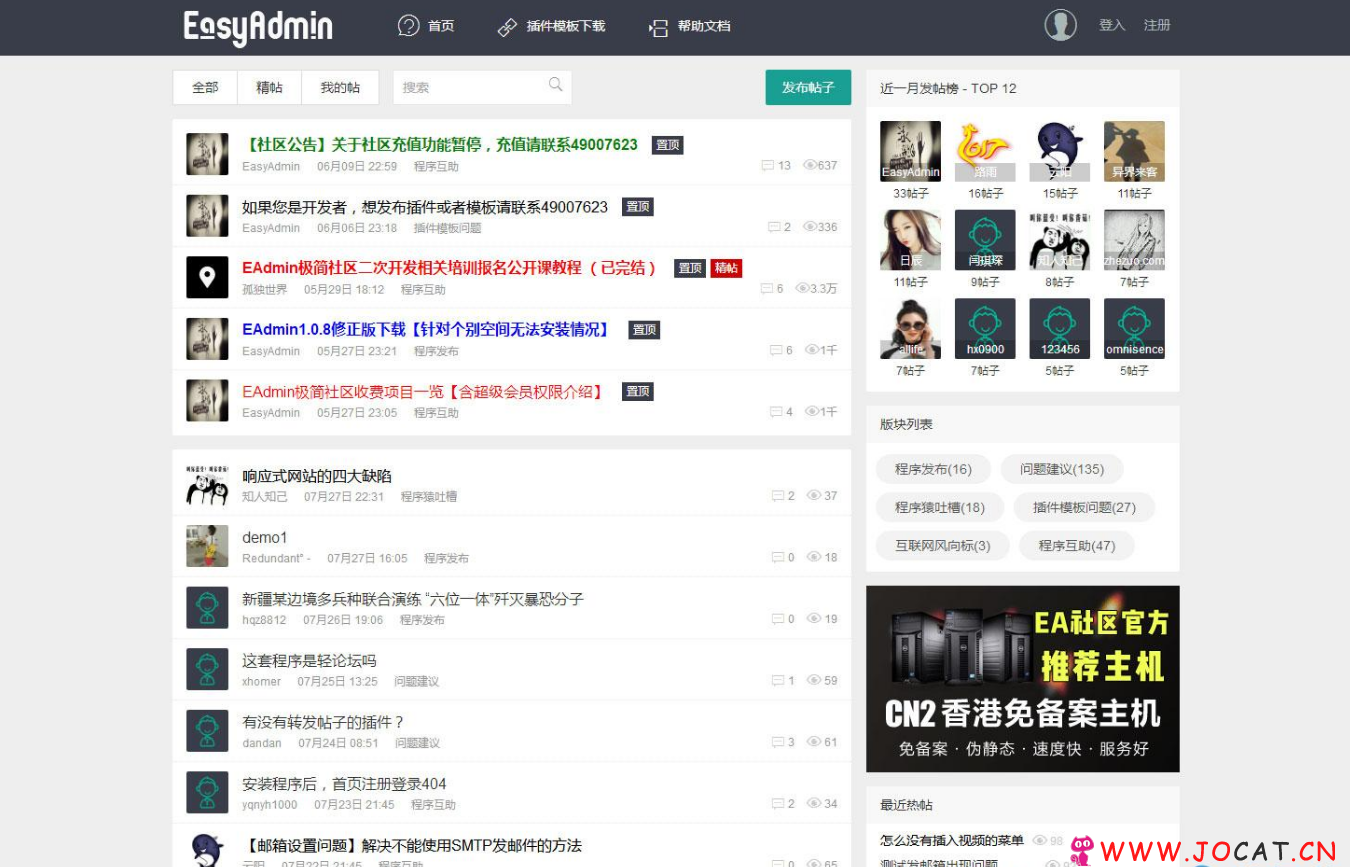
Task: Click the EasyAdmin logo
Action: point(258,27)
